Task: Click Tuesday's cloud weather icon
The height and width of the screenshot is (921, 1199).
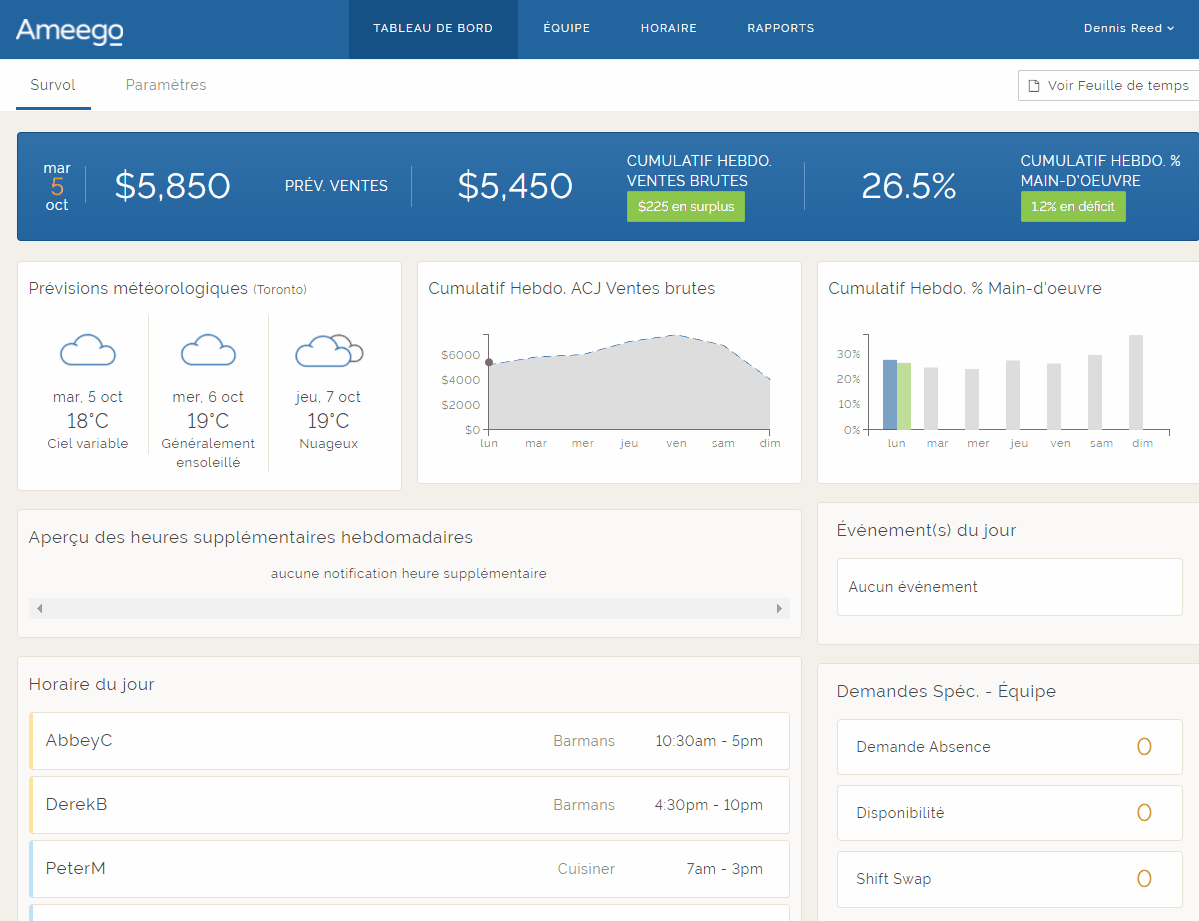Action: (x=88, y=350)
